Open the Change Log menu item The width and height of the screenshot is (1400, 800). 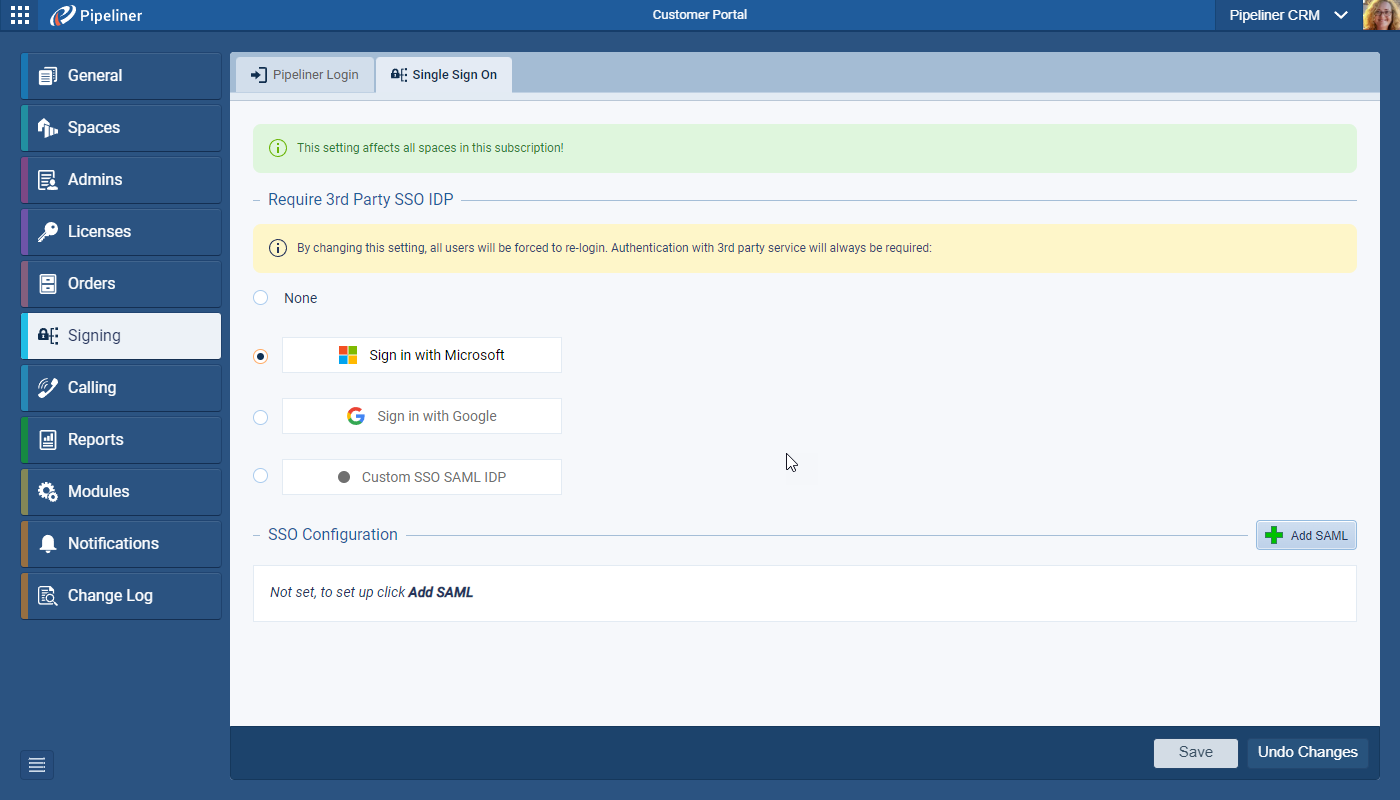coord(110,596)
